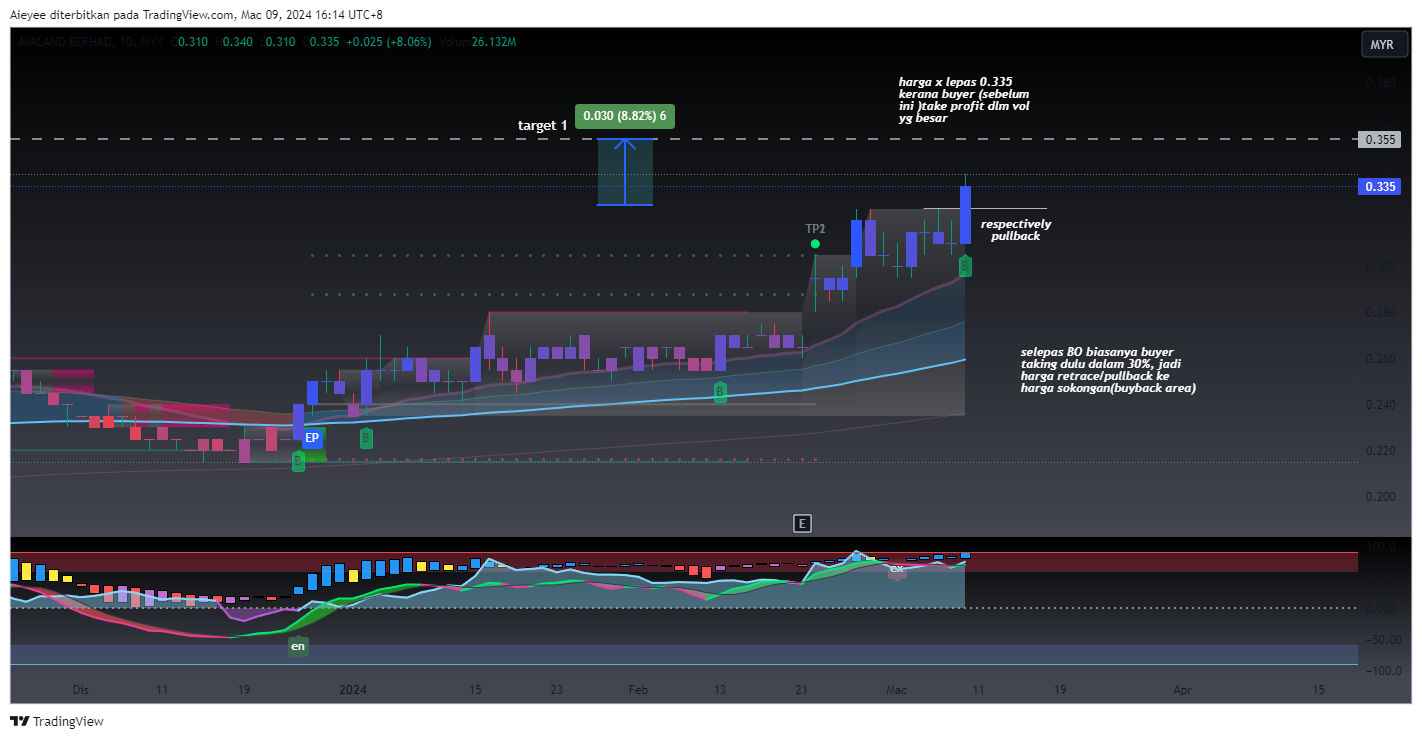Click the 0.200 price axis label
Screen dimensions: 1422x739
(x=1380, y=497)
